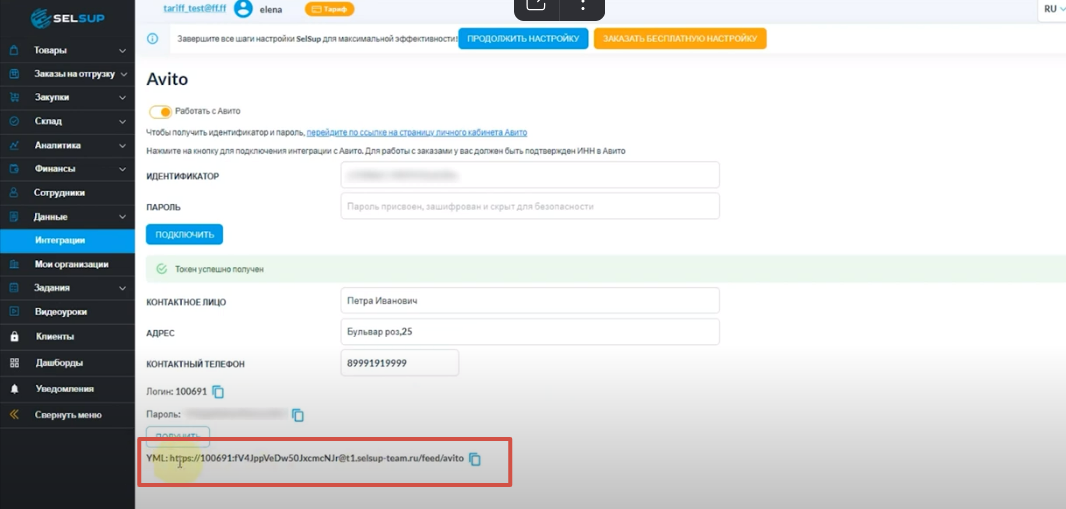Click the Свернуть меню double-arrow icon
1066x509 pixels.
click(x=14, y=415)
